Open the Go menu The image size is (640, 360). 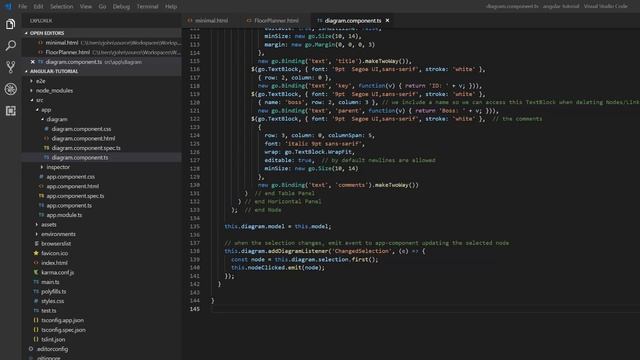102,7
